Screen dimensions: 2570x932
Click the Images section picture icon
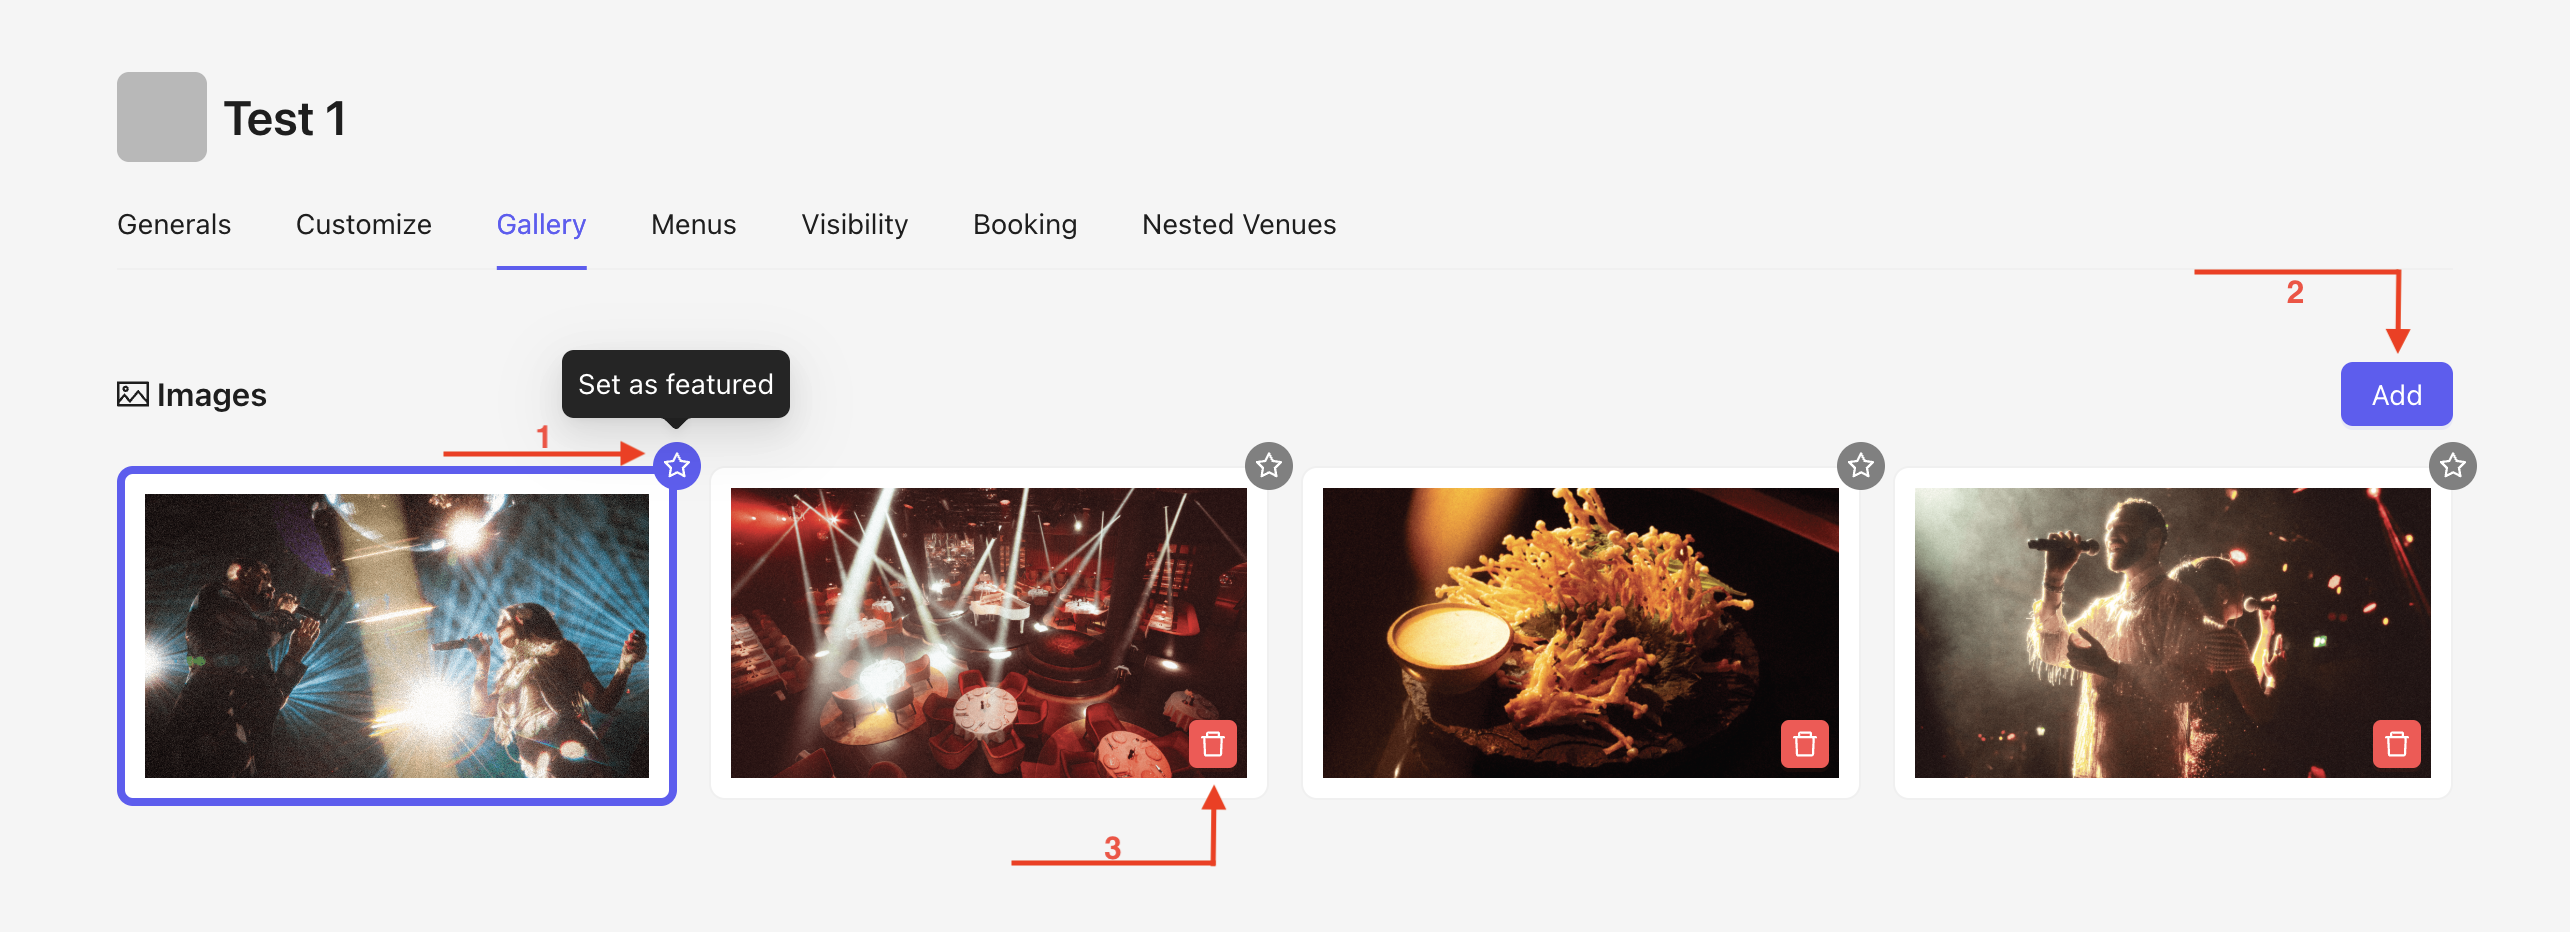[x=133, y=394]
